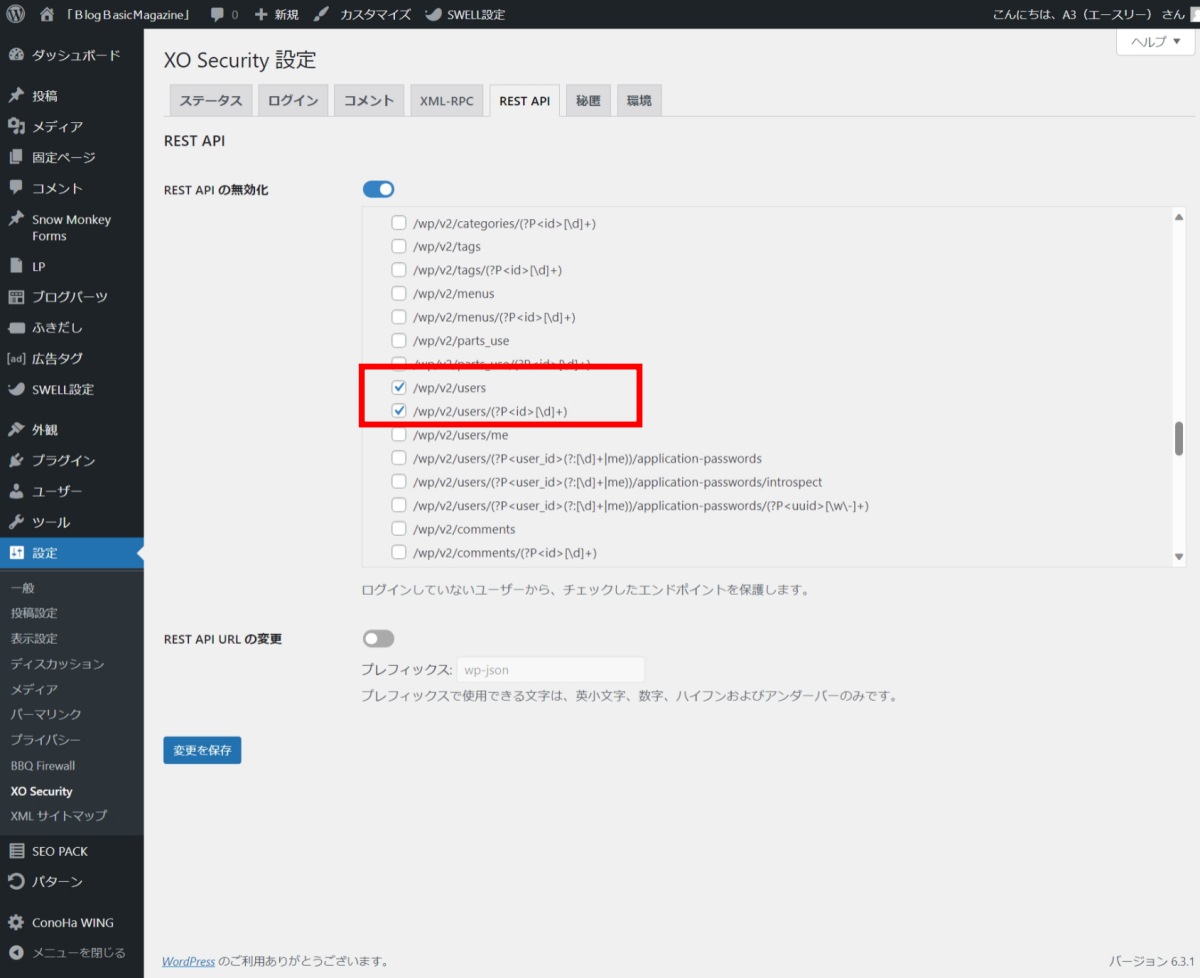
Task: Switch to the XML-RPC tab
Action: (x=447, y=100)
